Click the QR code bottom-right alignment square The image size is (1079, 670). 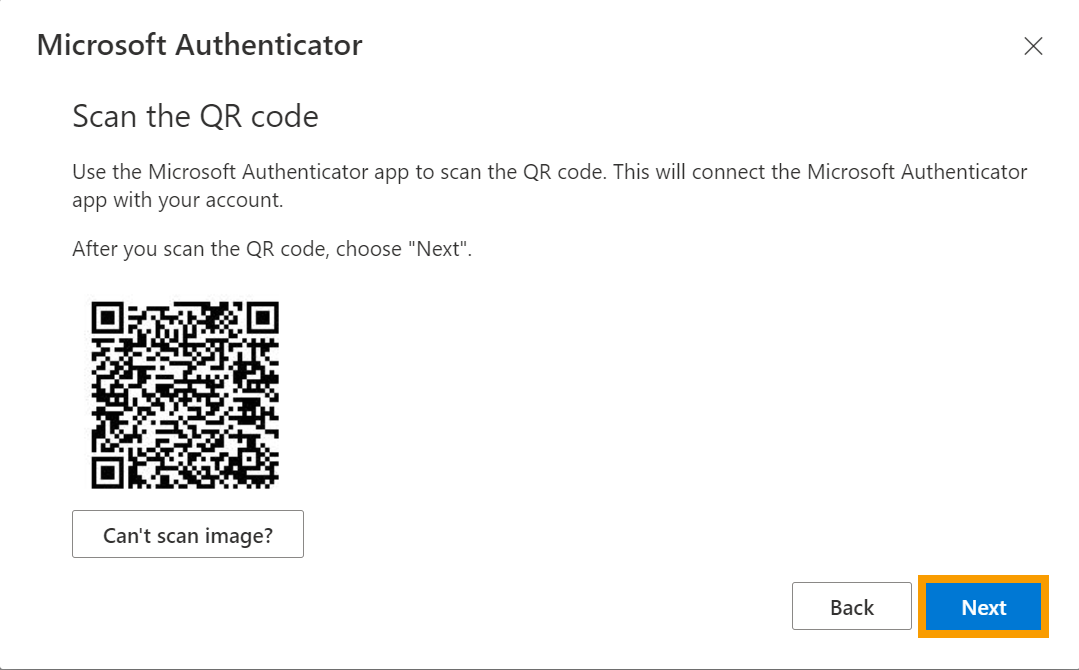click(248, 459)
